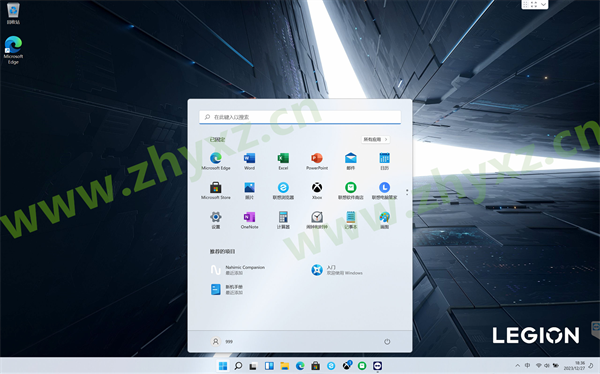The image size is (600, 374).
Task: Open Nahimic Companion in recommended items
Action: pyautogui.click(x=238, y=270)
